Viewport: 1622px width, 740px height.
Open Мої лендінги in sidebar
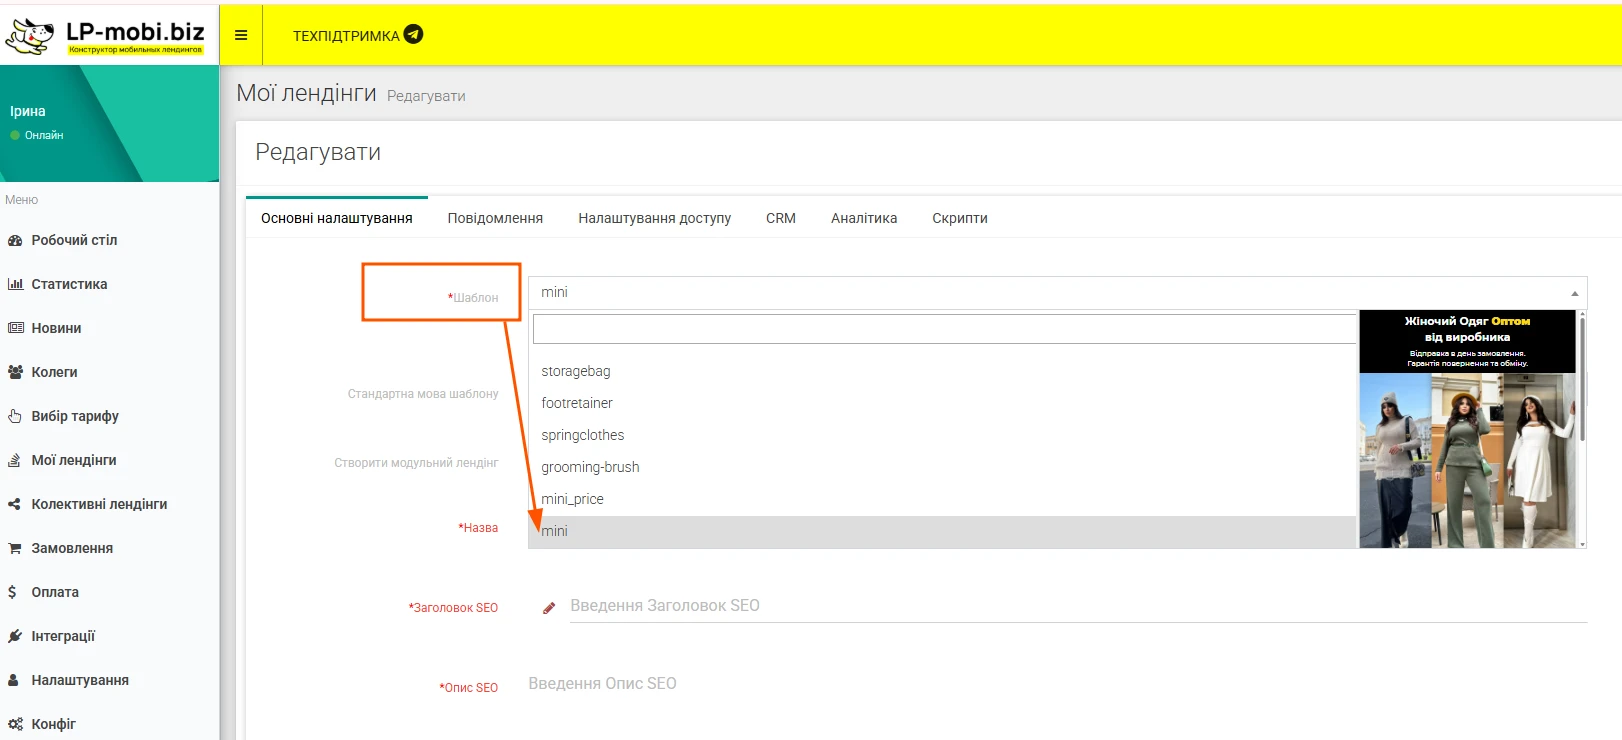[74, 460]
